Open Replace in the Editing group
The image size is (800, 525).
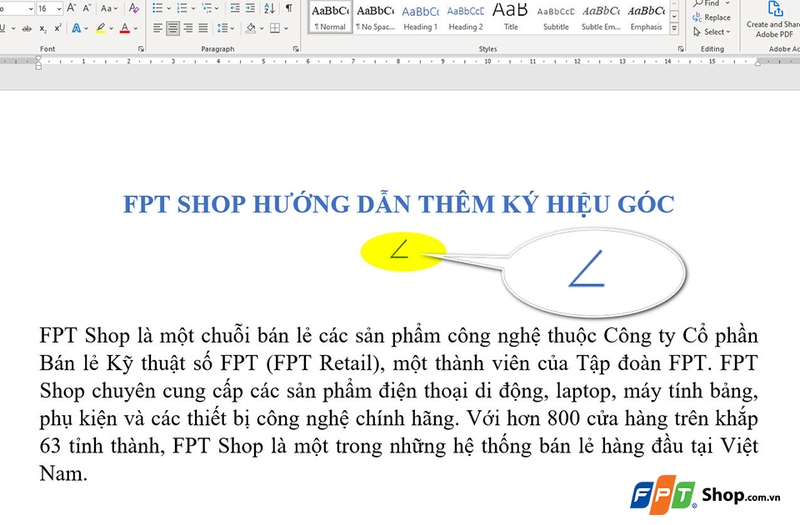[712, 17]
